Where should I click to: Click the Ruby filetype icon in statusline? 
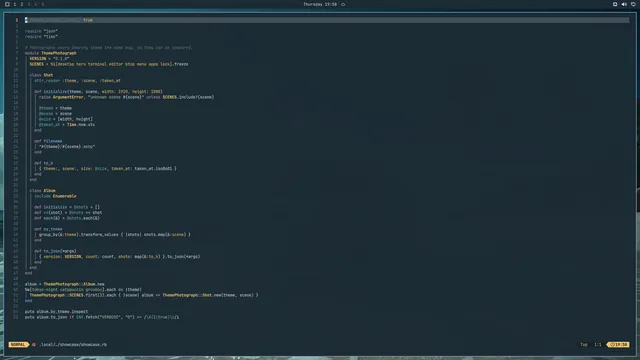34,344
